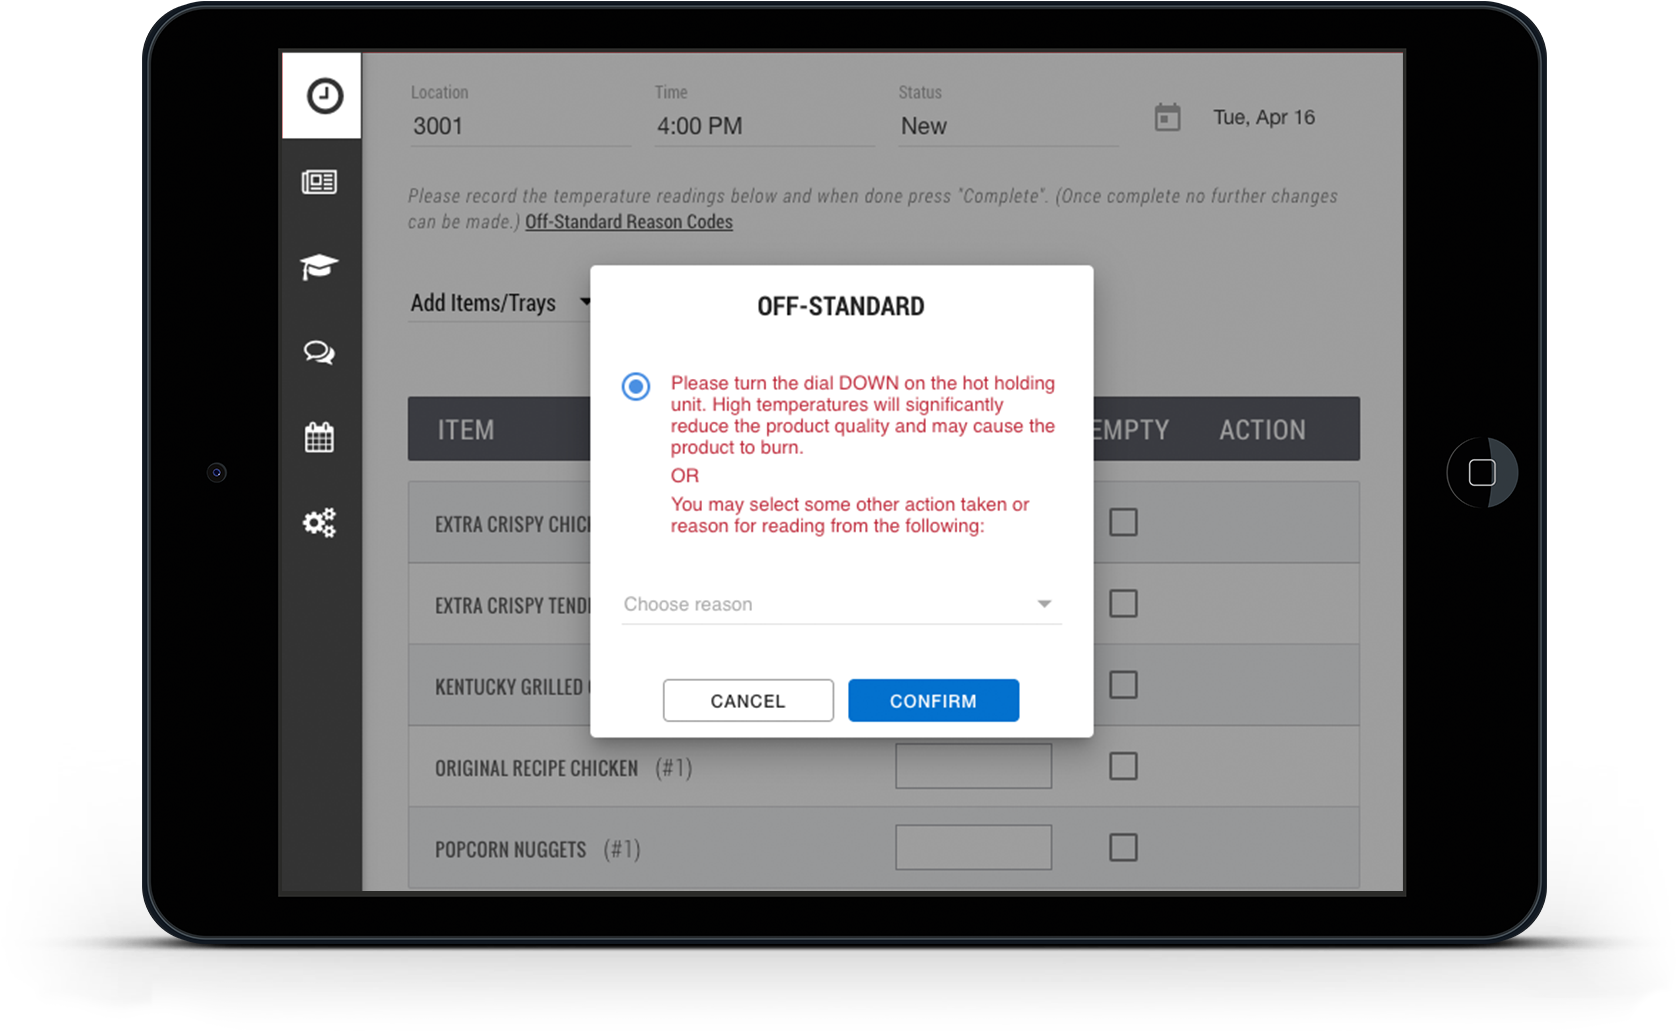This screenshot has height=1031, width=1676.
Task: Click the CONFIRM button
Action: (933, 701)
